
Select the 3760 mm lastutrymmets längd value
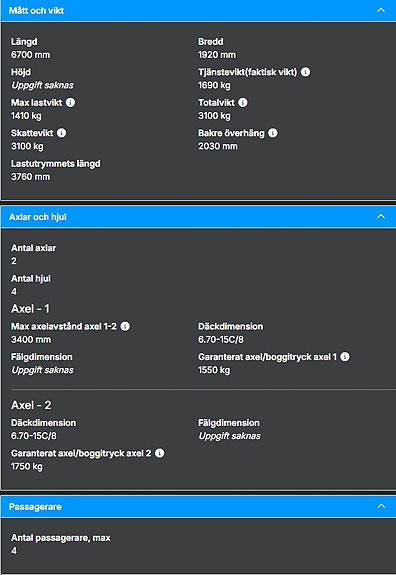click(x=30, y=176)
